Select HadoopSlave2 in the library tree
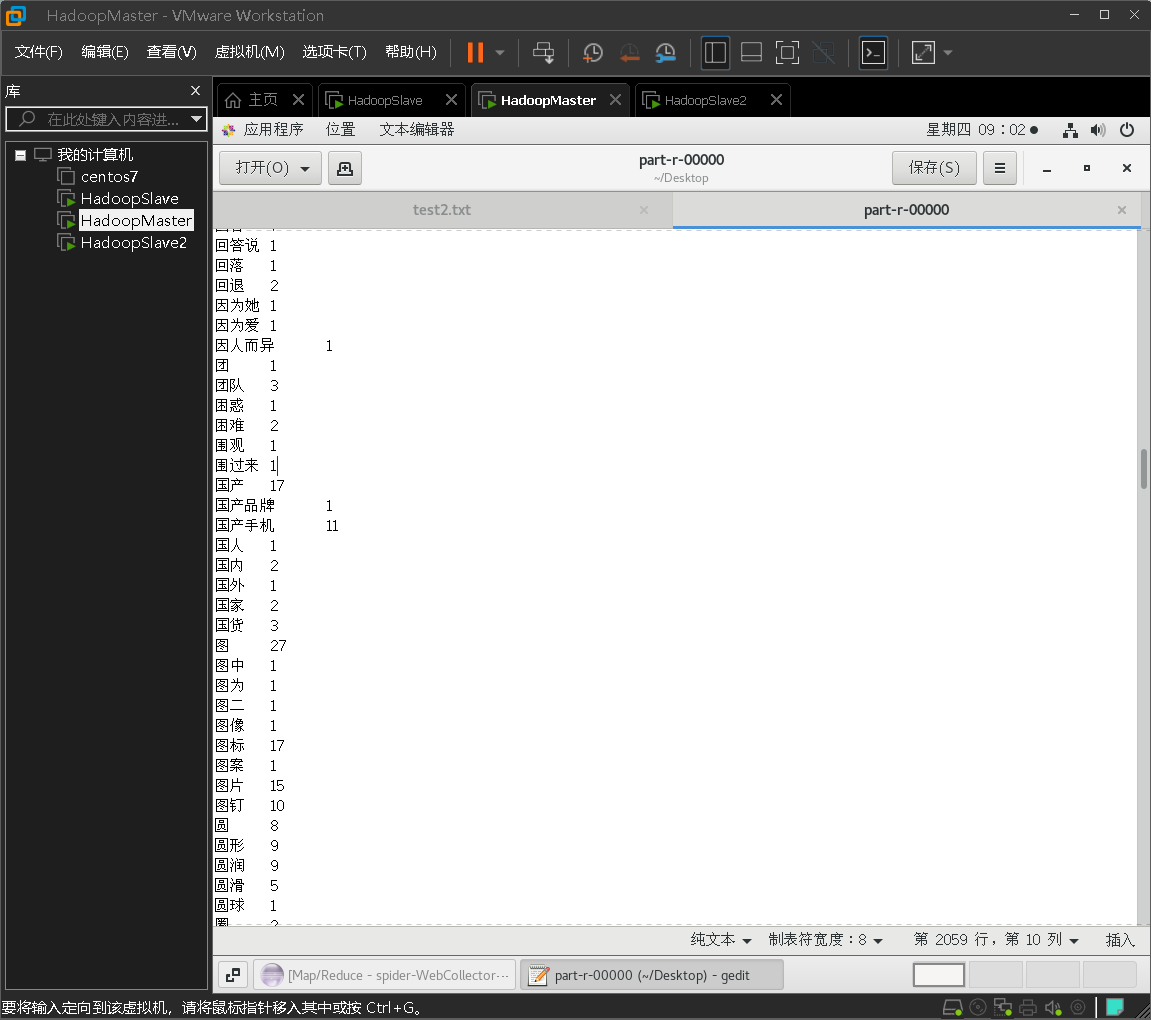This screenshot has height=1020, width=1151. pos(134,243)
